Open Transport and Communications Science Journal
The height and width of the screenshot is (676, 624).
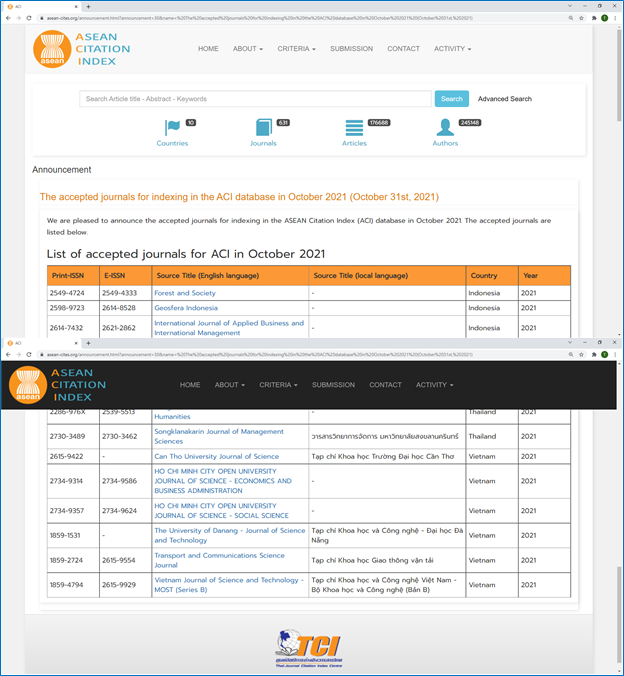point(219,560)
